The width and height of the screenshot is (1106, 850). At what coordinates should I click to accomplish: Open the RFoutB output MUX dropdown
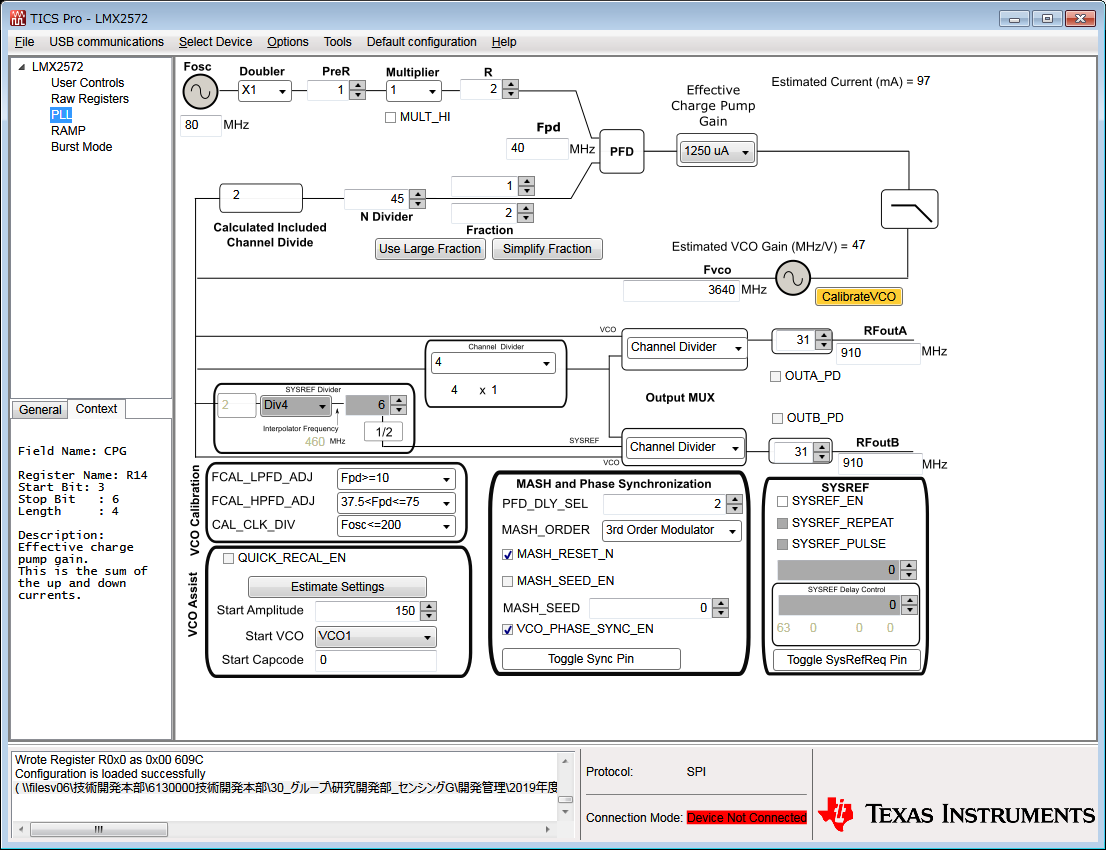(684, 447)
